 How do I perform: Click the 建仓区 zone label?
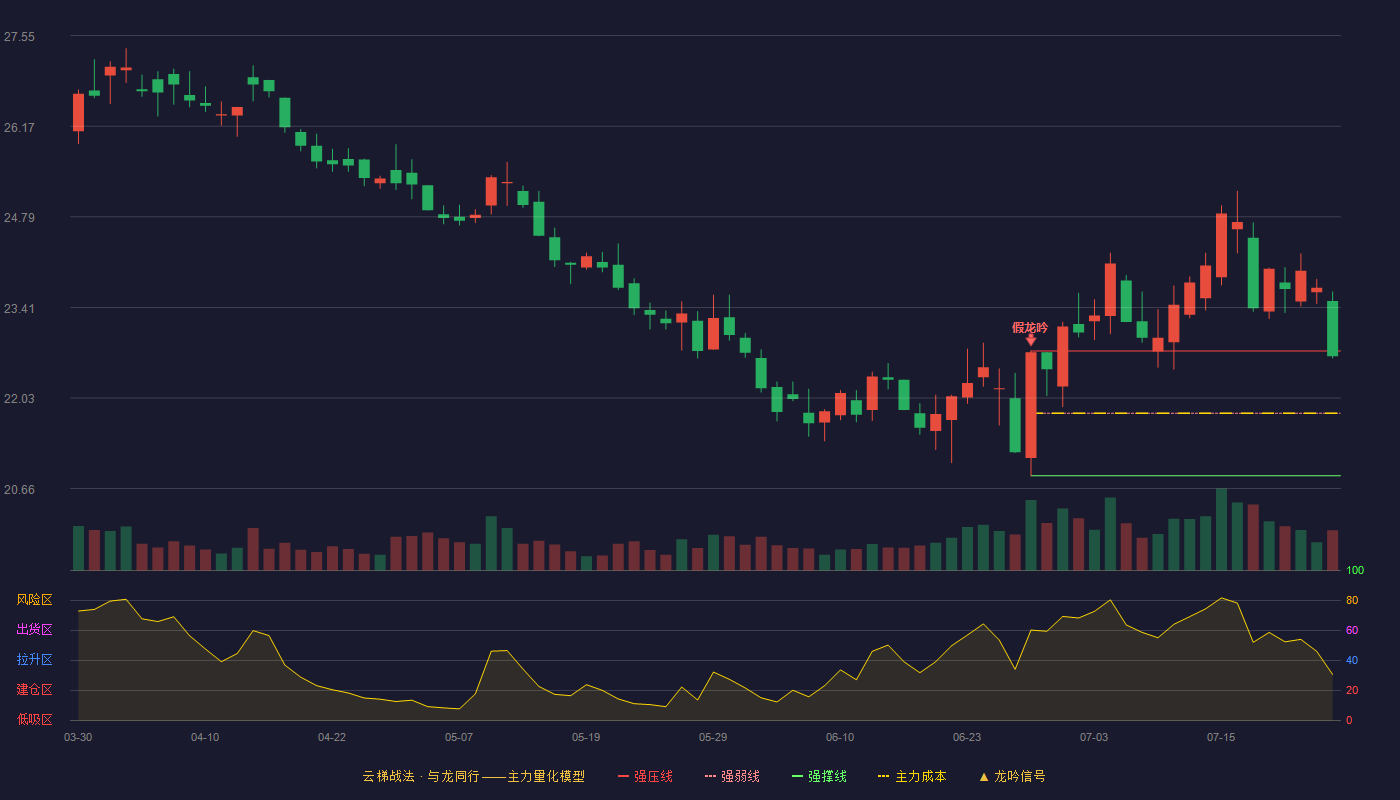[34, 690]
